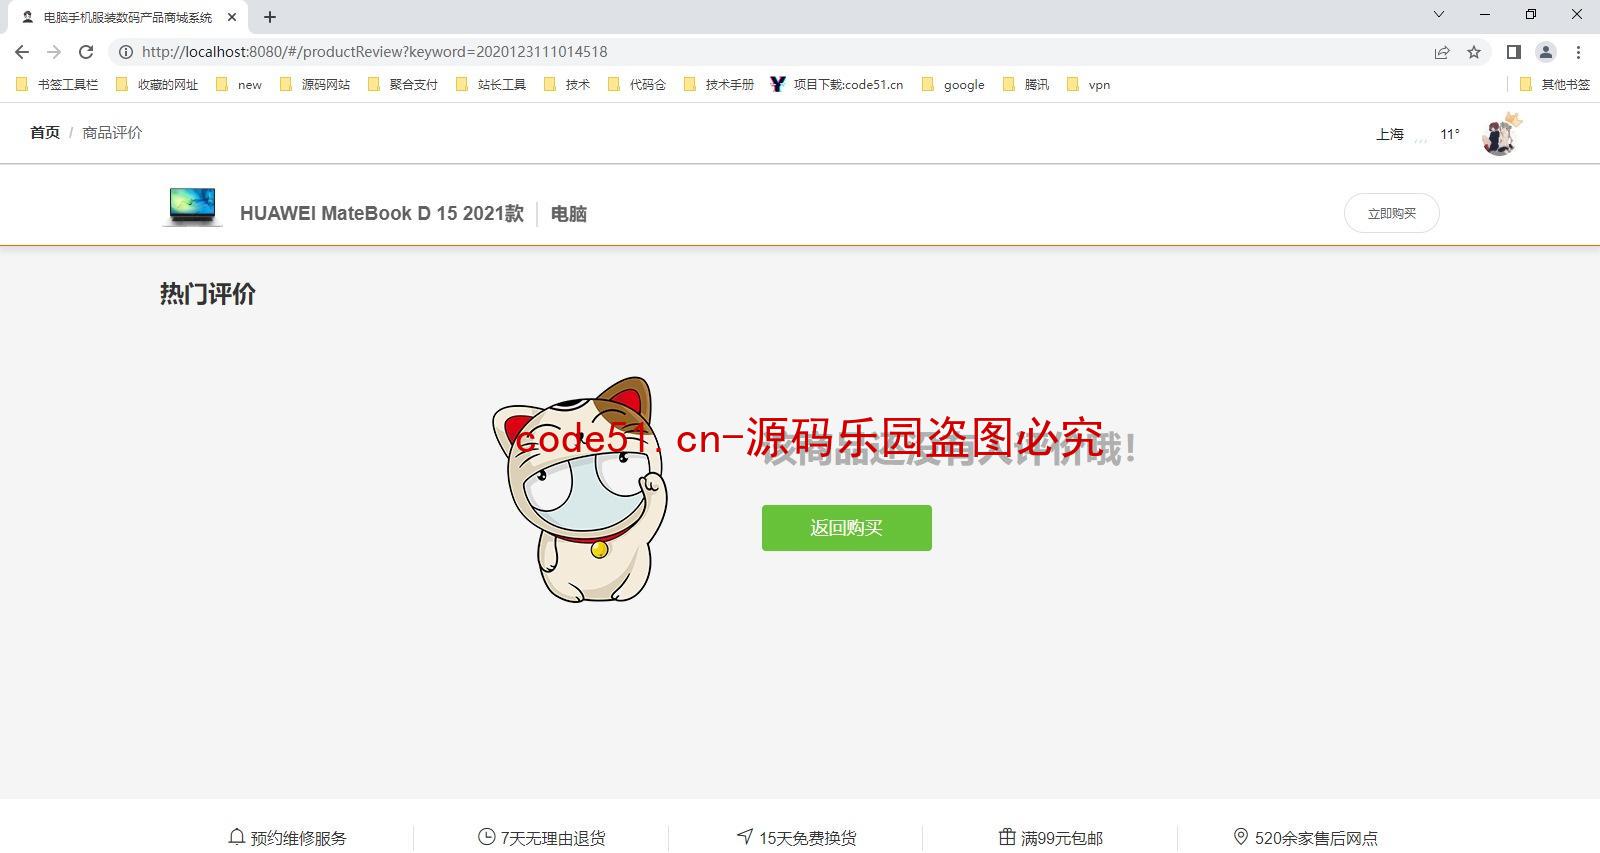The image size is (1600, 853).
Task: Click the 热门评价 heading
Action: (x=208, y=294)
